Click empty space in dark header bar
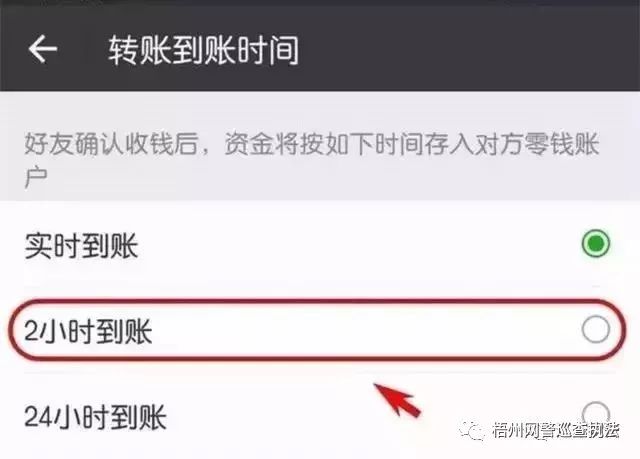This screenshot has height=459, width=640. tap(469, 49)
